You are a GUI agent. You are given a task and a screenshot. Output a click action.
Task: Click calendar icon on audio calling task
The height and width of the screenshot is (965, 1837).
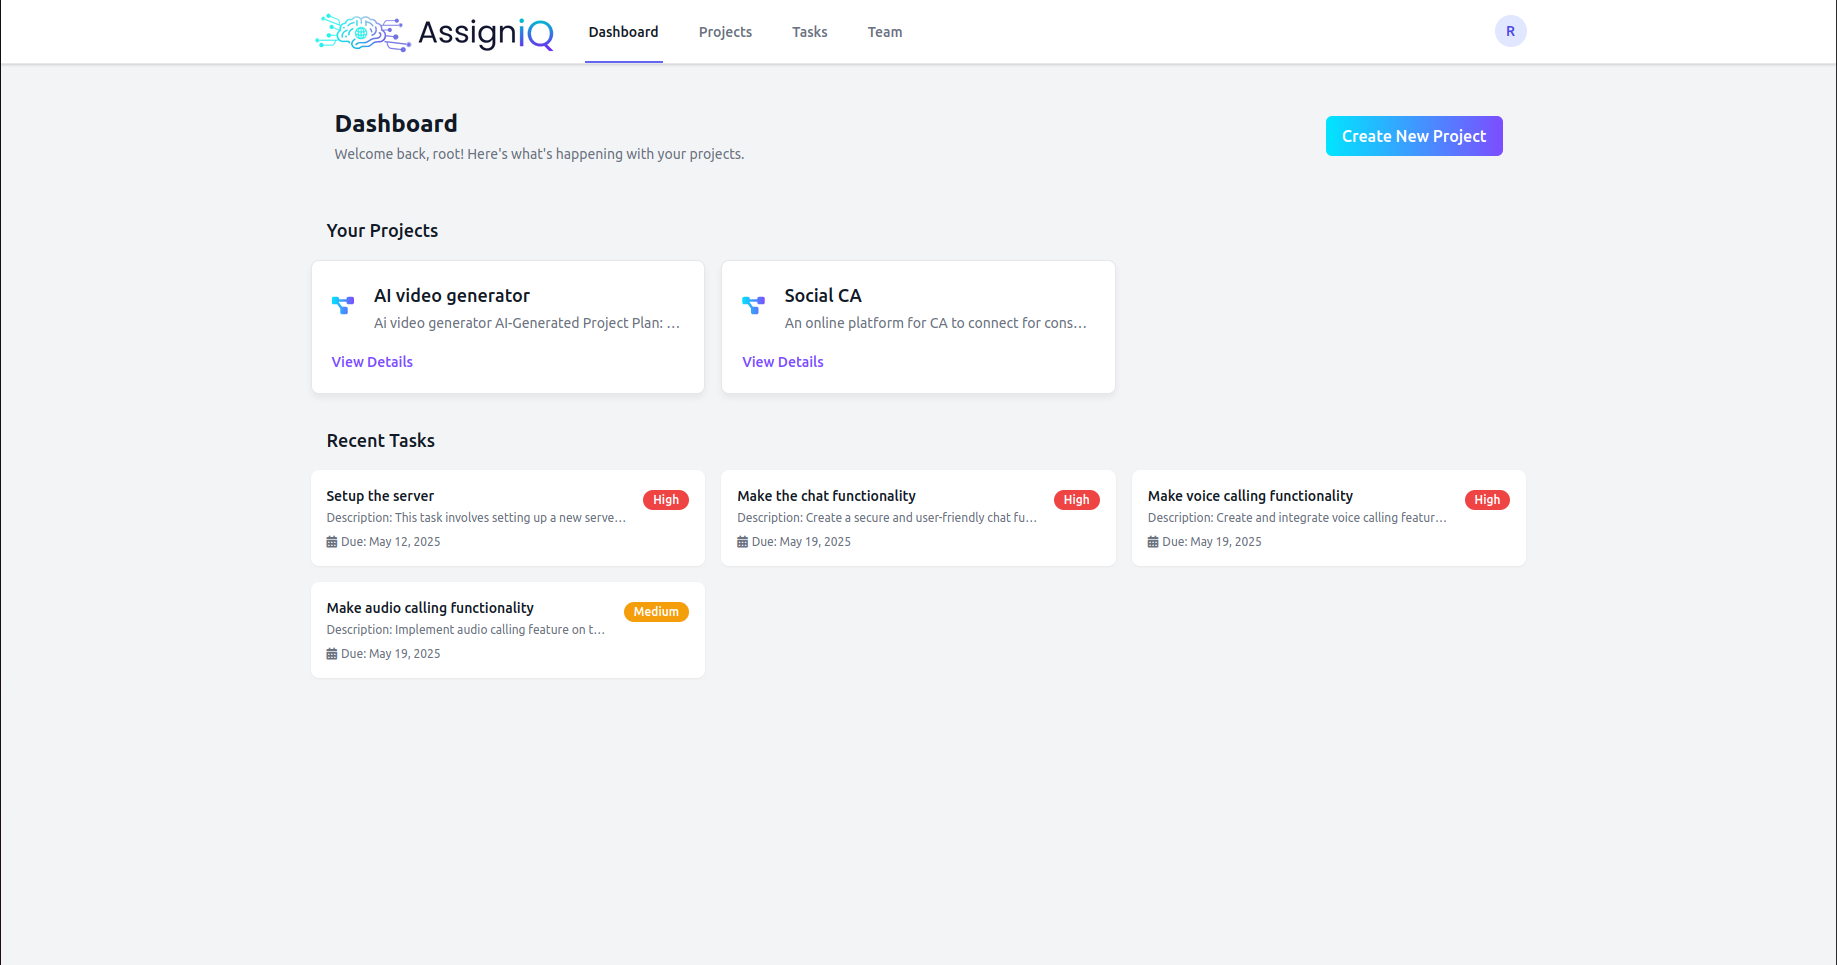332,654
